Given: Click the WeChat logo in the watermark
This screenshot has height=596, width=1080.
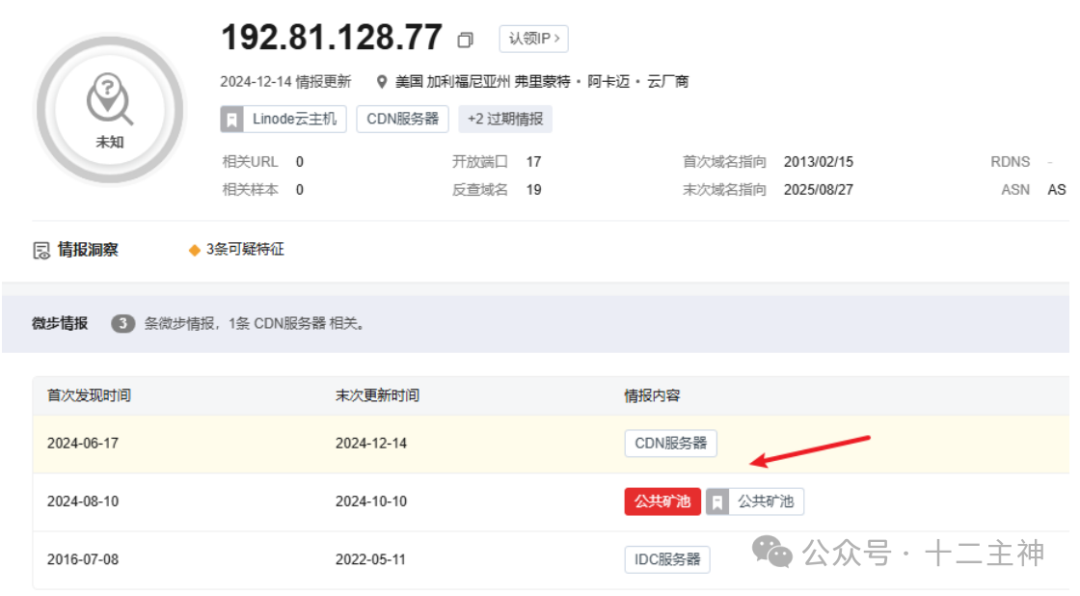Looking at the screenshot, I should [772, 551].
